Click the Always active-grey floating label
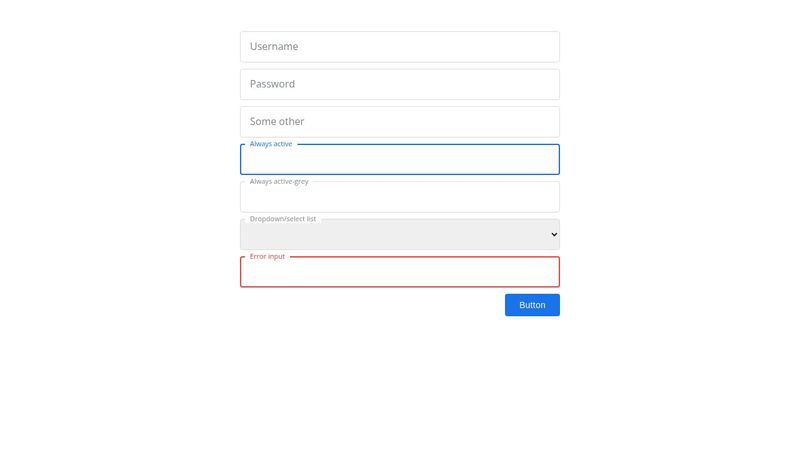 pyautogui.click(x=279, y=181)
